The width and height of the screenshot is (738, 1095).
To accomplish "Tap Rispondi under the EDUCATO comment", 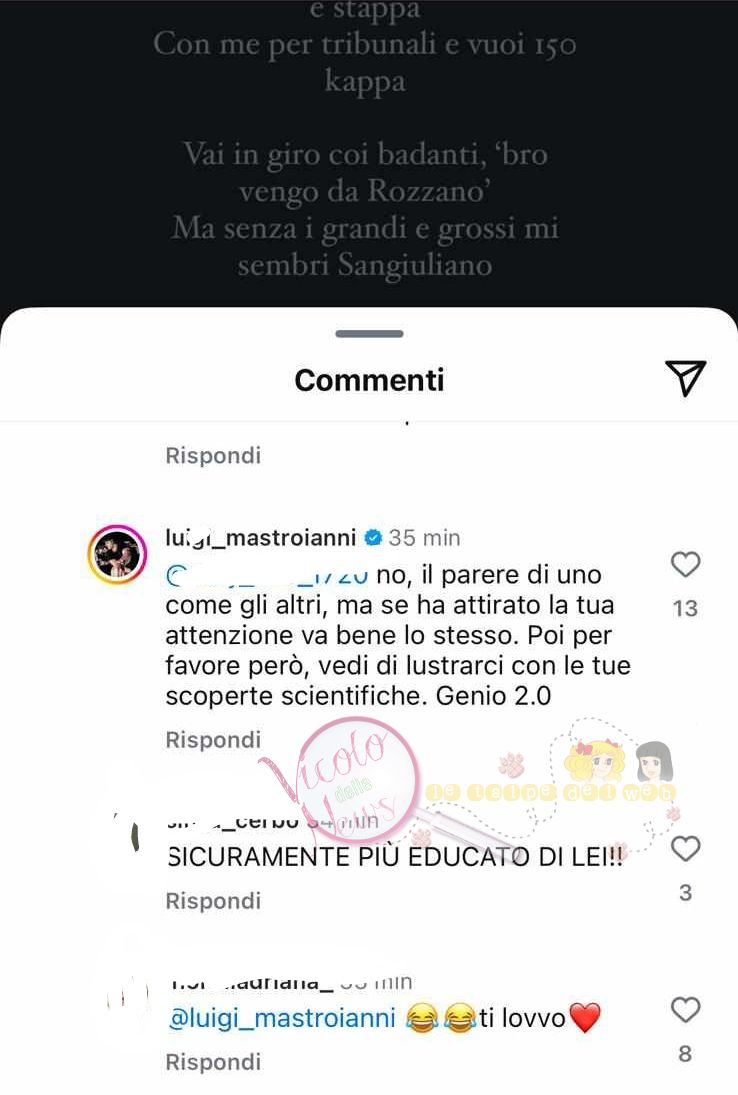I will [x=213, y=901].
